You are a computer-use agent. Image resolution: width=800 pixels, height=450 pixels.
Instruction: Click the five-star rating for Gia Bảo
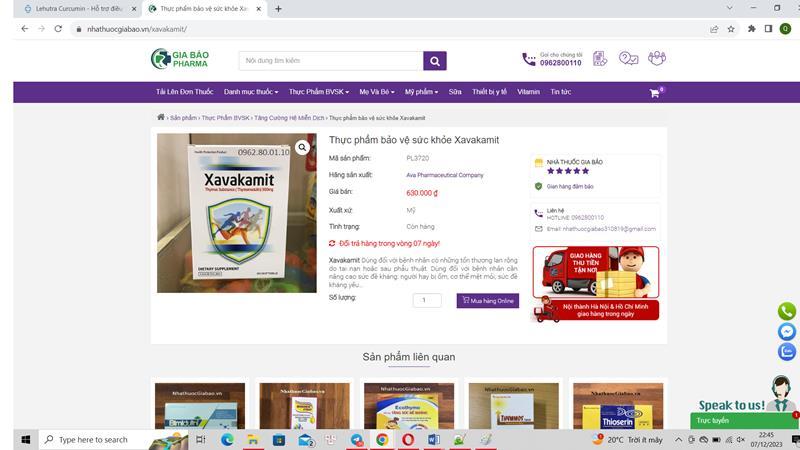tap(567, 171)
